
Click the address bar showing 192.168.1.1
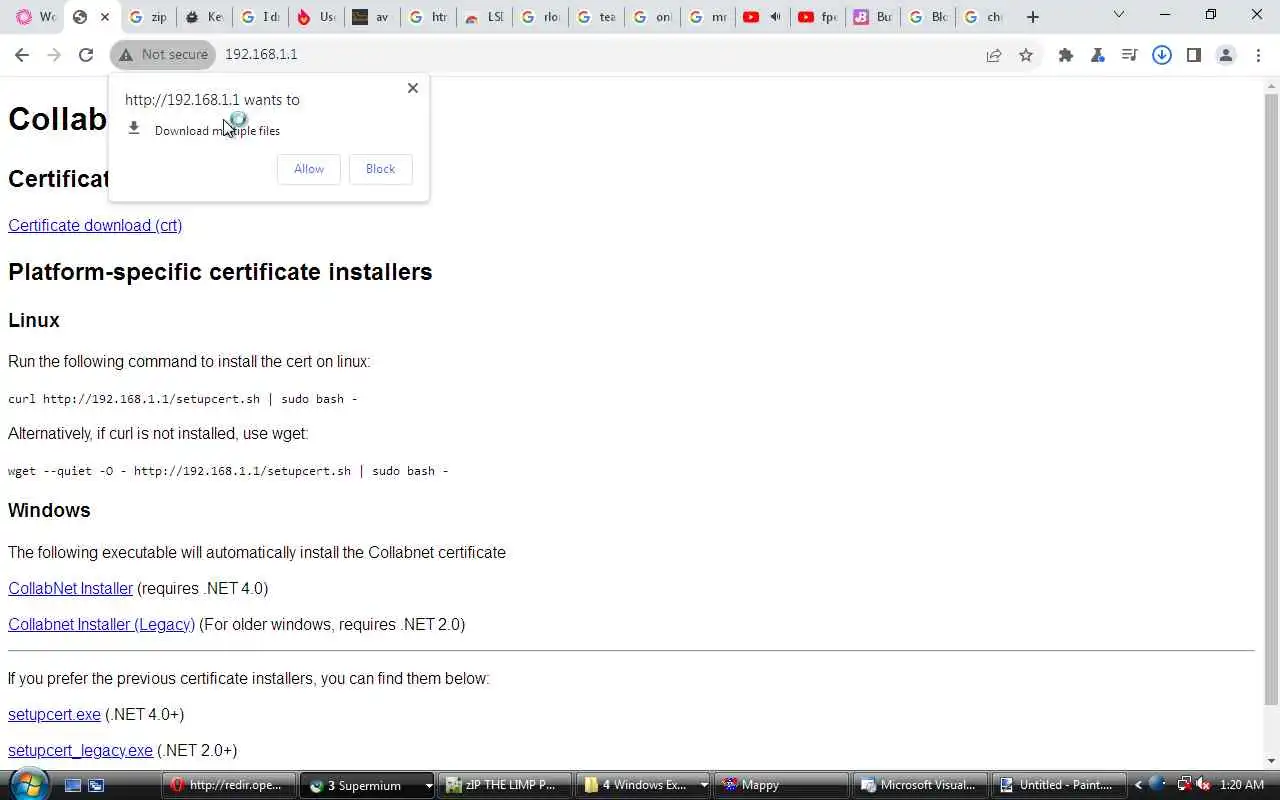coord(600,55)
